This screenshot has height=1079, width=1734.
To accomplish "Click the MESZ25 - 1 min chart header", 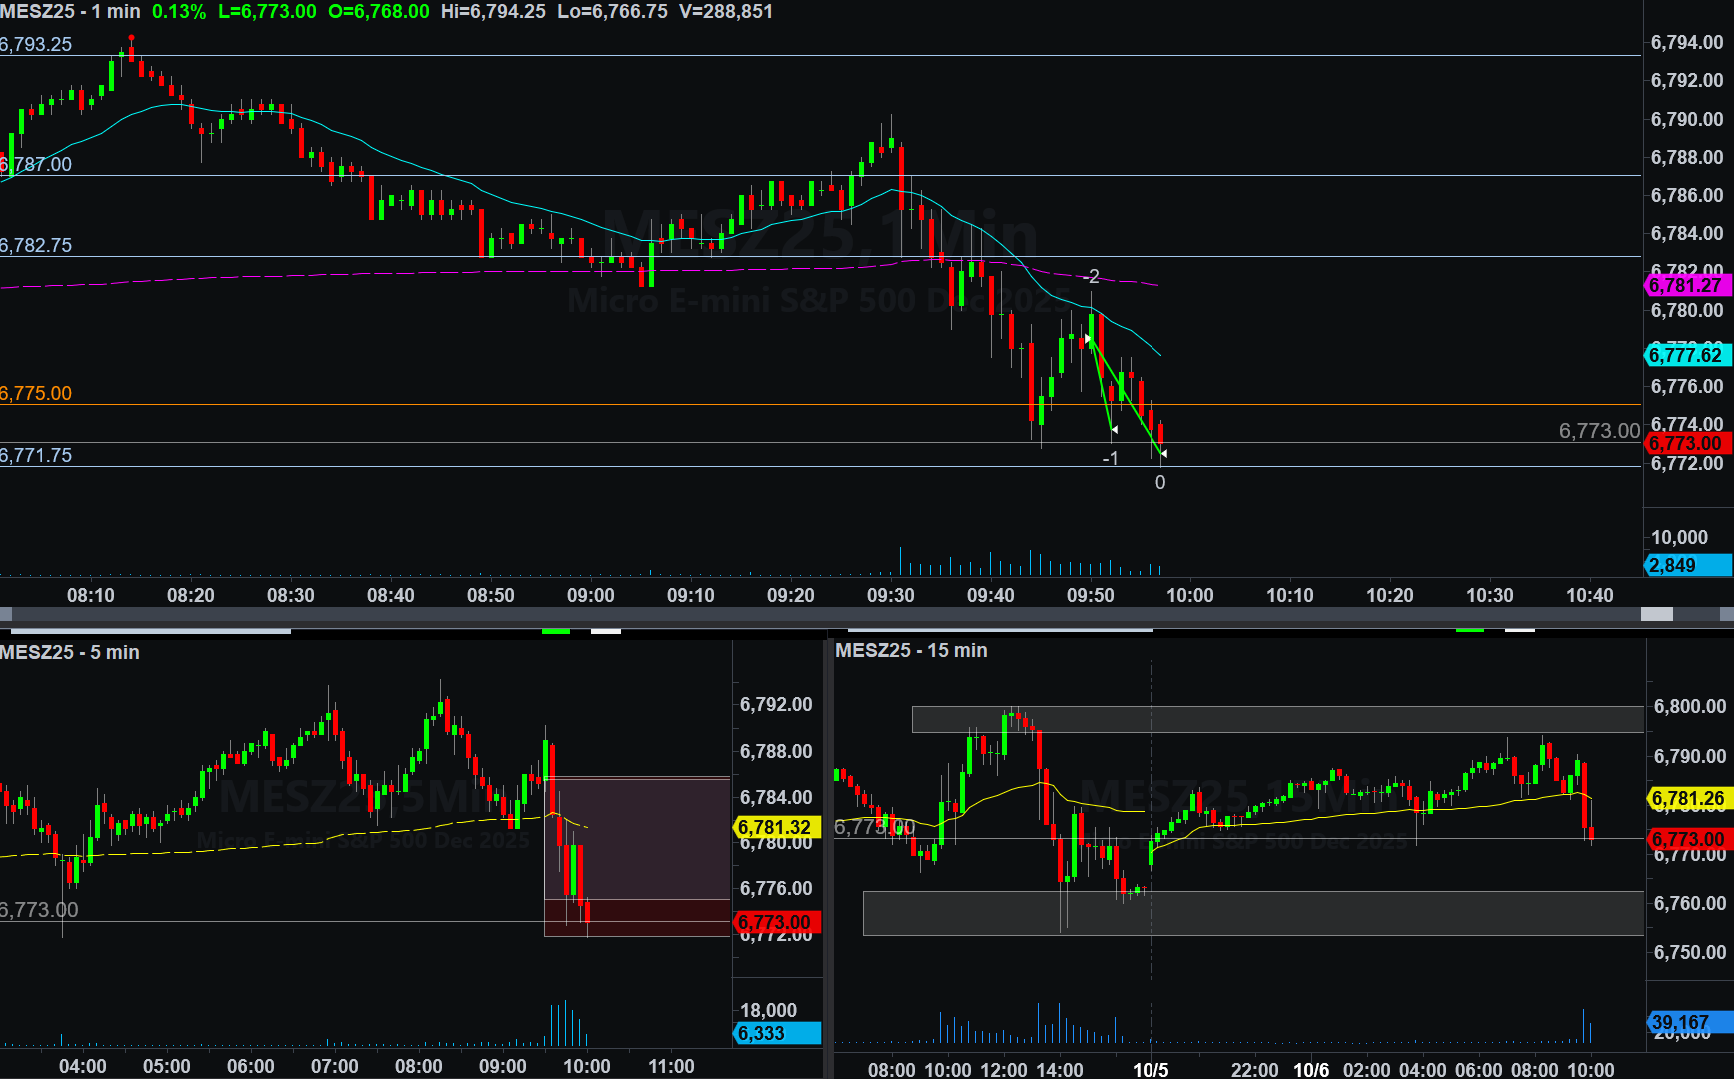I will (70, 12).
